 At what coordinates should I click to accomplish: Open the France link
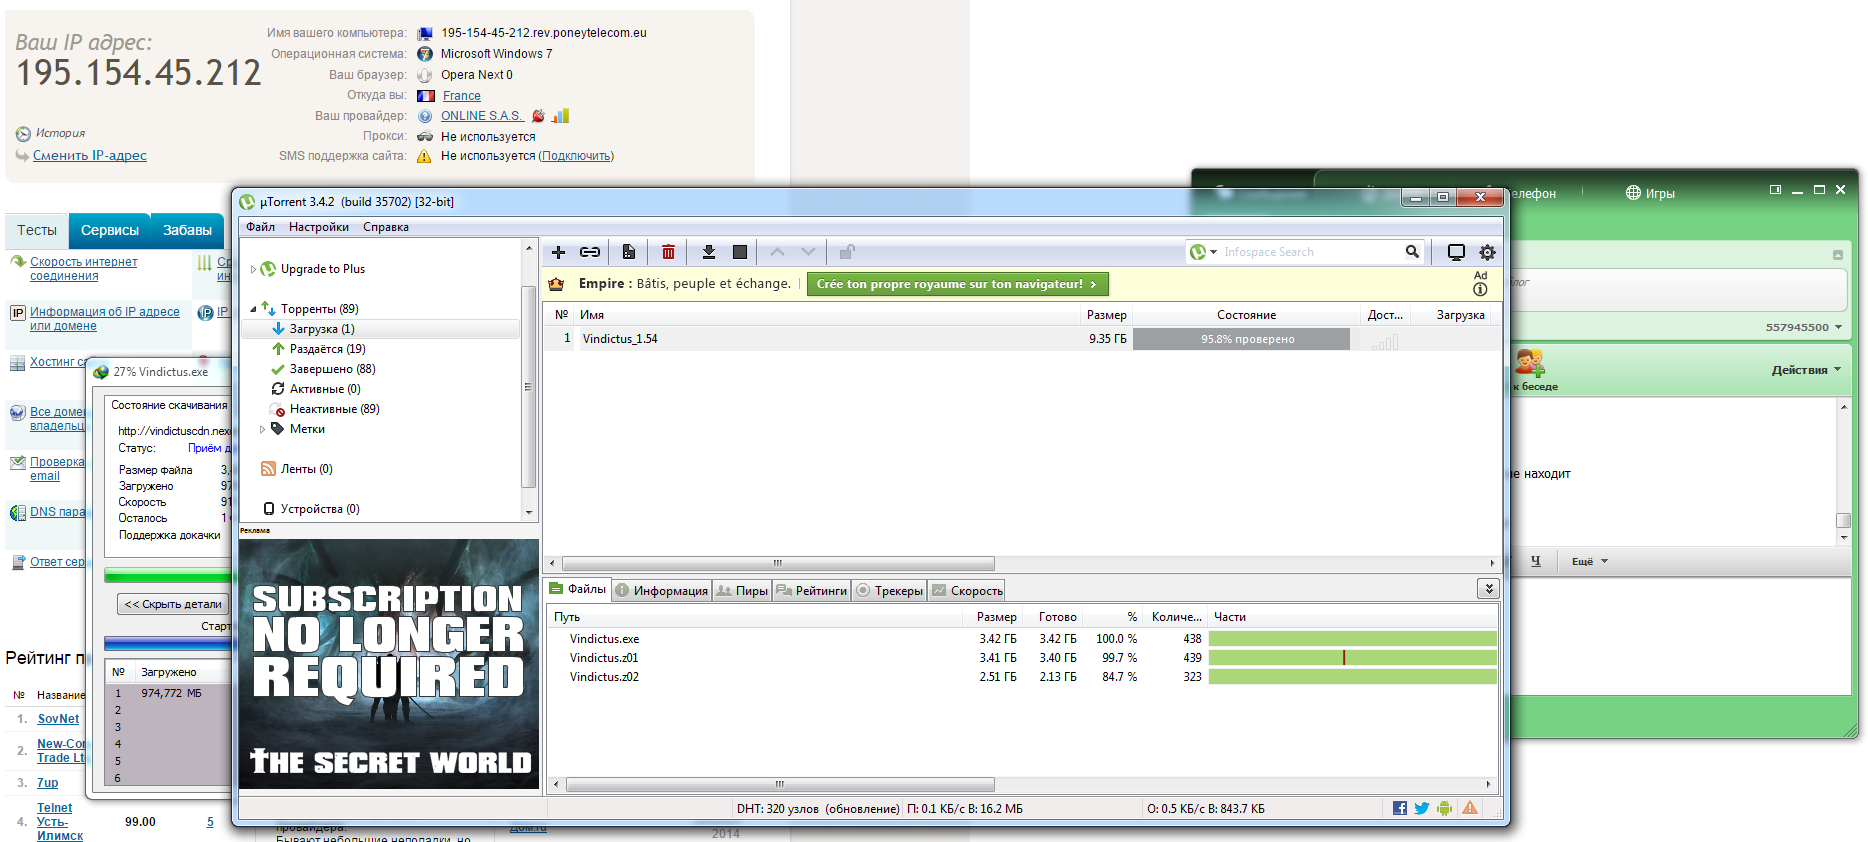pyautogui.click(x=462, y=96)
